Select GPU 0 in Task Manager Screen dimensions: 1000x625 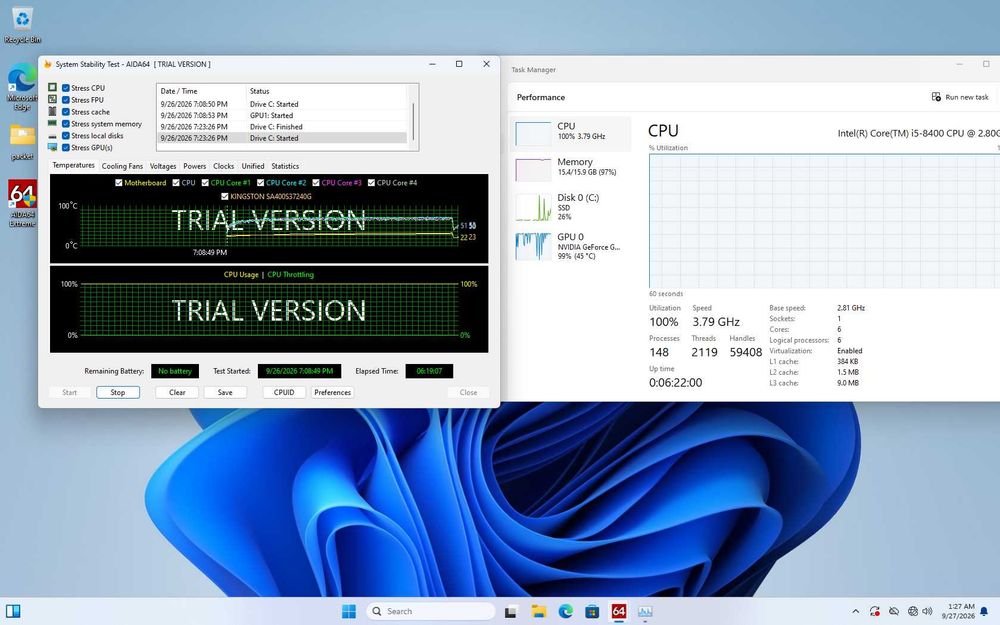(571, 246)
